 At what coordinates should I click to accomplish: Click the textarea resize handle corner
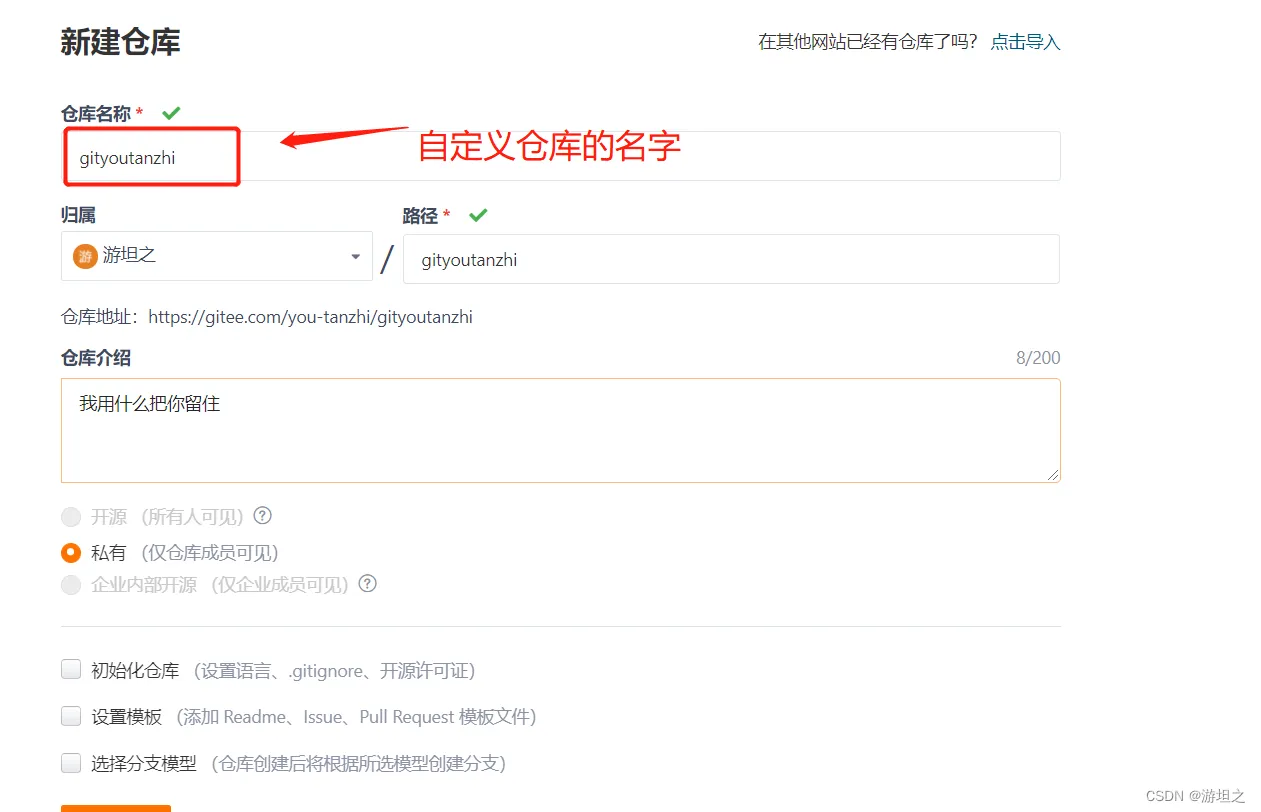[x=1053, y=475]
